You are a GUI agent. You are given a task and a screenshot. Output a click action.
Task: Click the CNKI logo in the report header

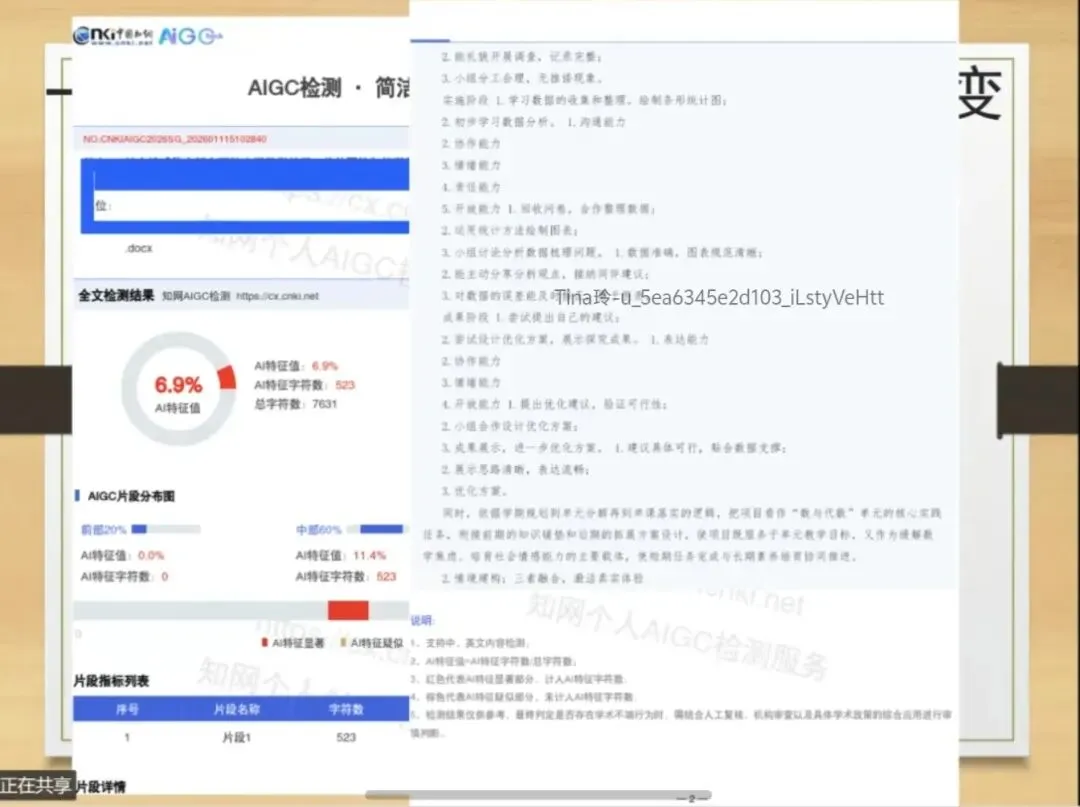(x=112, y=35)
